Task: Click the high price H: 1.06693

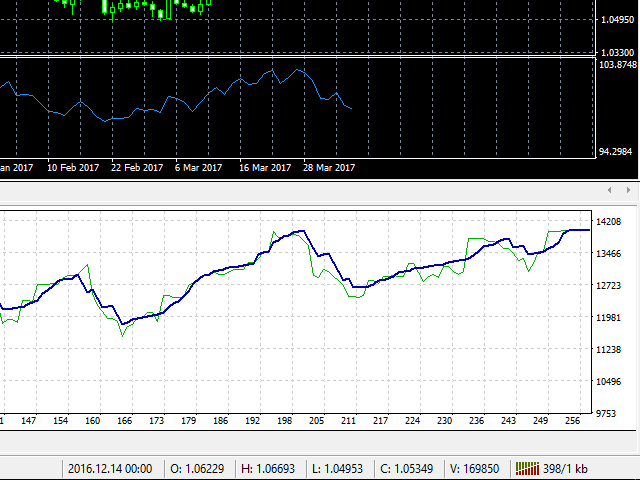Action: tap(277, 468)
